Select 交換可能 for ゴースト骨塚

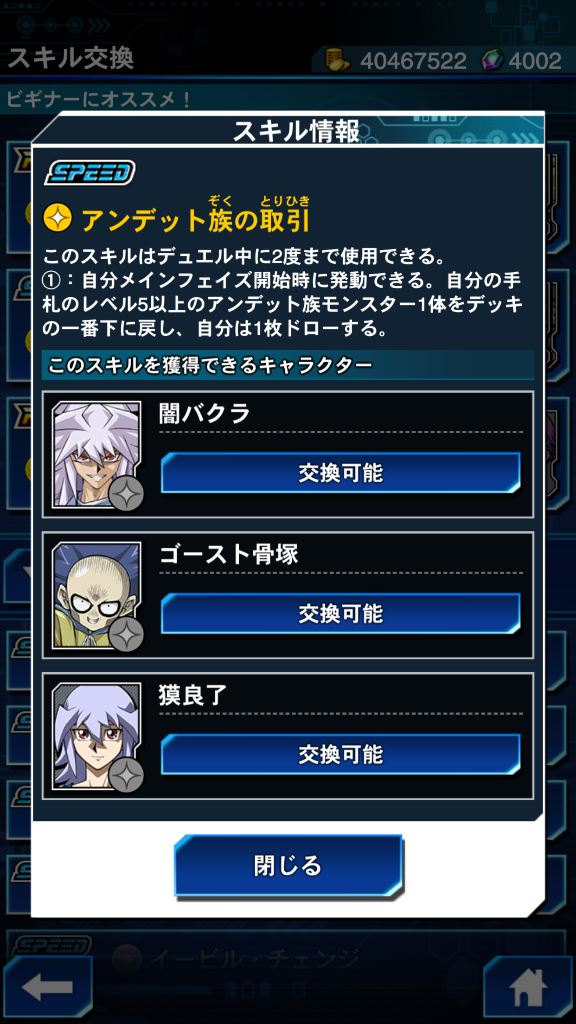pos(340,613)
